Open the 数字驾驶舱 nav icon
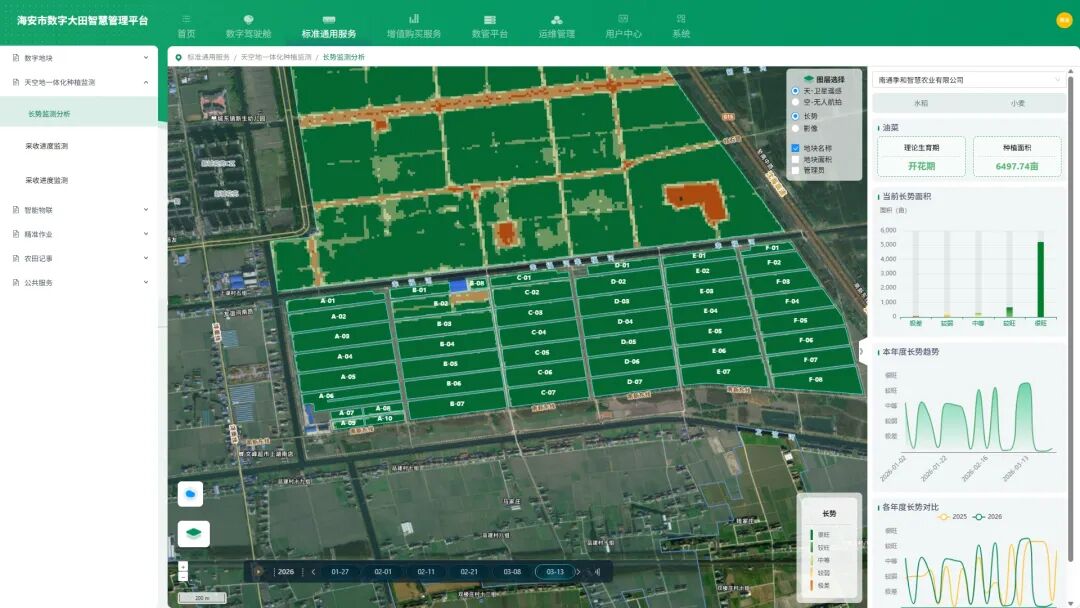Image resolution: width=1080 pixels, height=608 pixels. coord(248,19)
